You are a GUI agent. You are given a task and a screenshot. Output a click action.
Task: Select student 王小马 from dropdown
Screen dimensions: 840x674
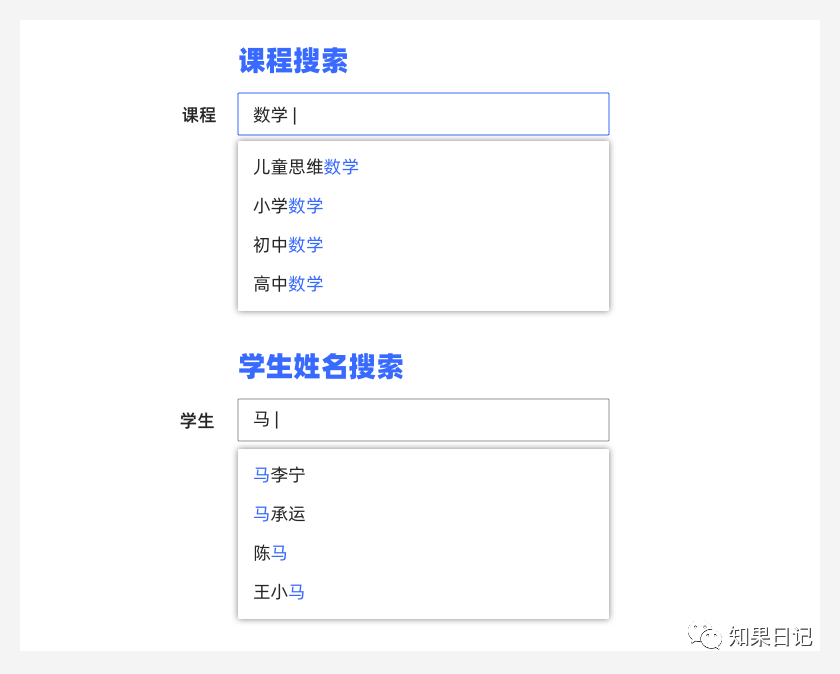279,592
